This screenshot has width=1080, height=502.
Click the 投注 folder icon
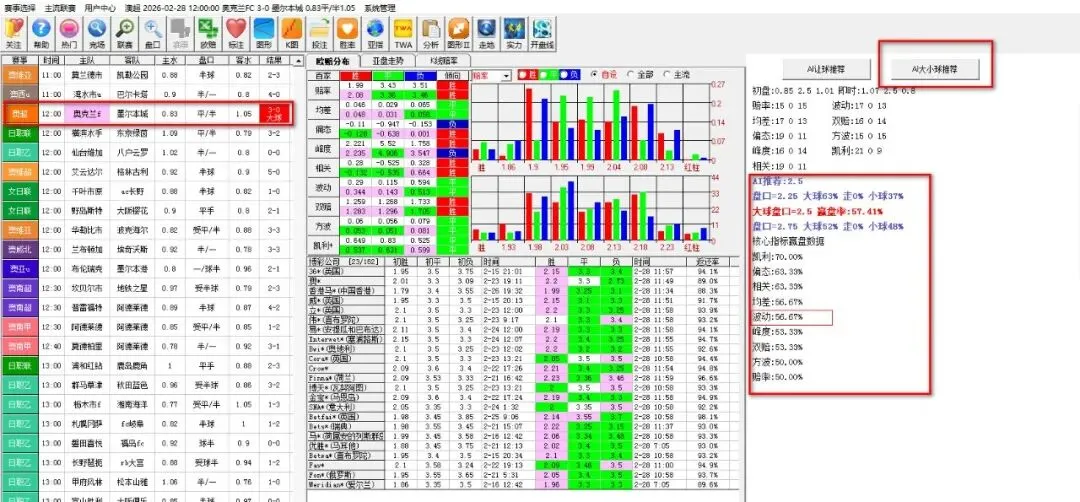coord(320,33)
